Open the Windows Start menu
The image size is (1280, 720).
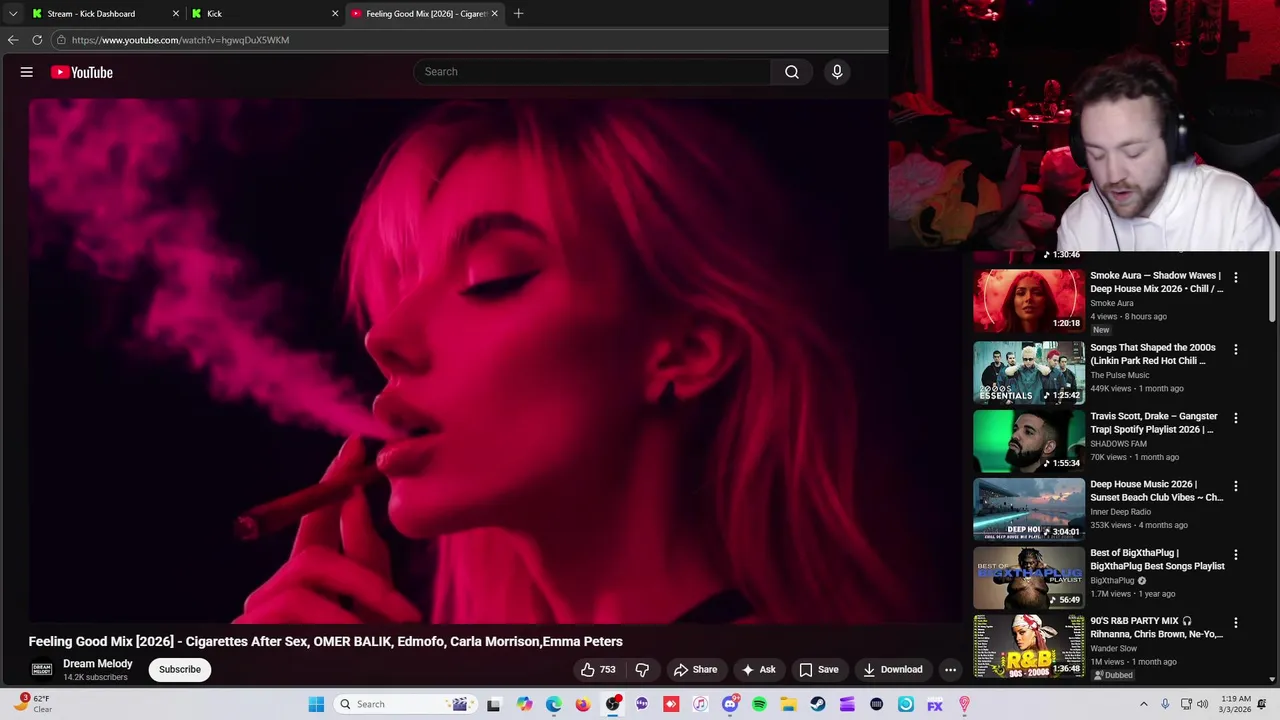(316, 704)
